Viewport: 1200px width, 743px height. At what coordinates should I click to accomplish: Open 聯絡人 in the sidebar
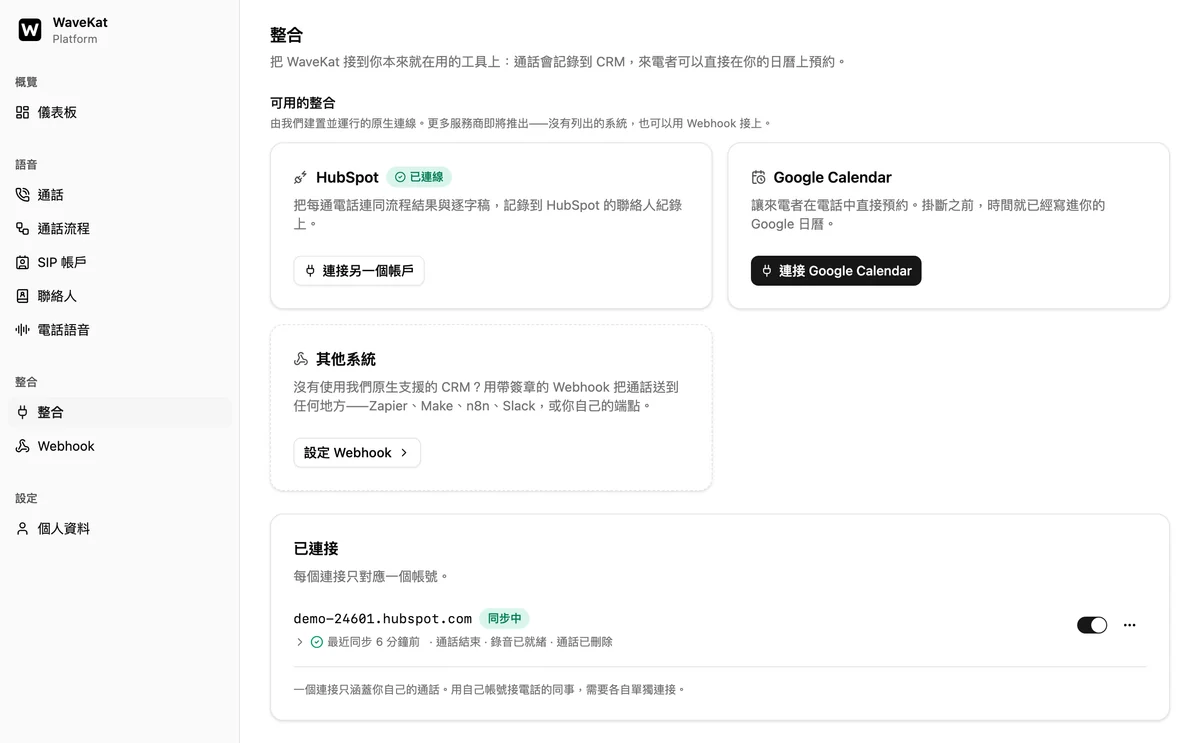(x=120, y=296)
